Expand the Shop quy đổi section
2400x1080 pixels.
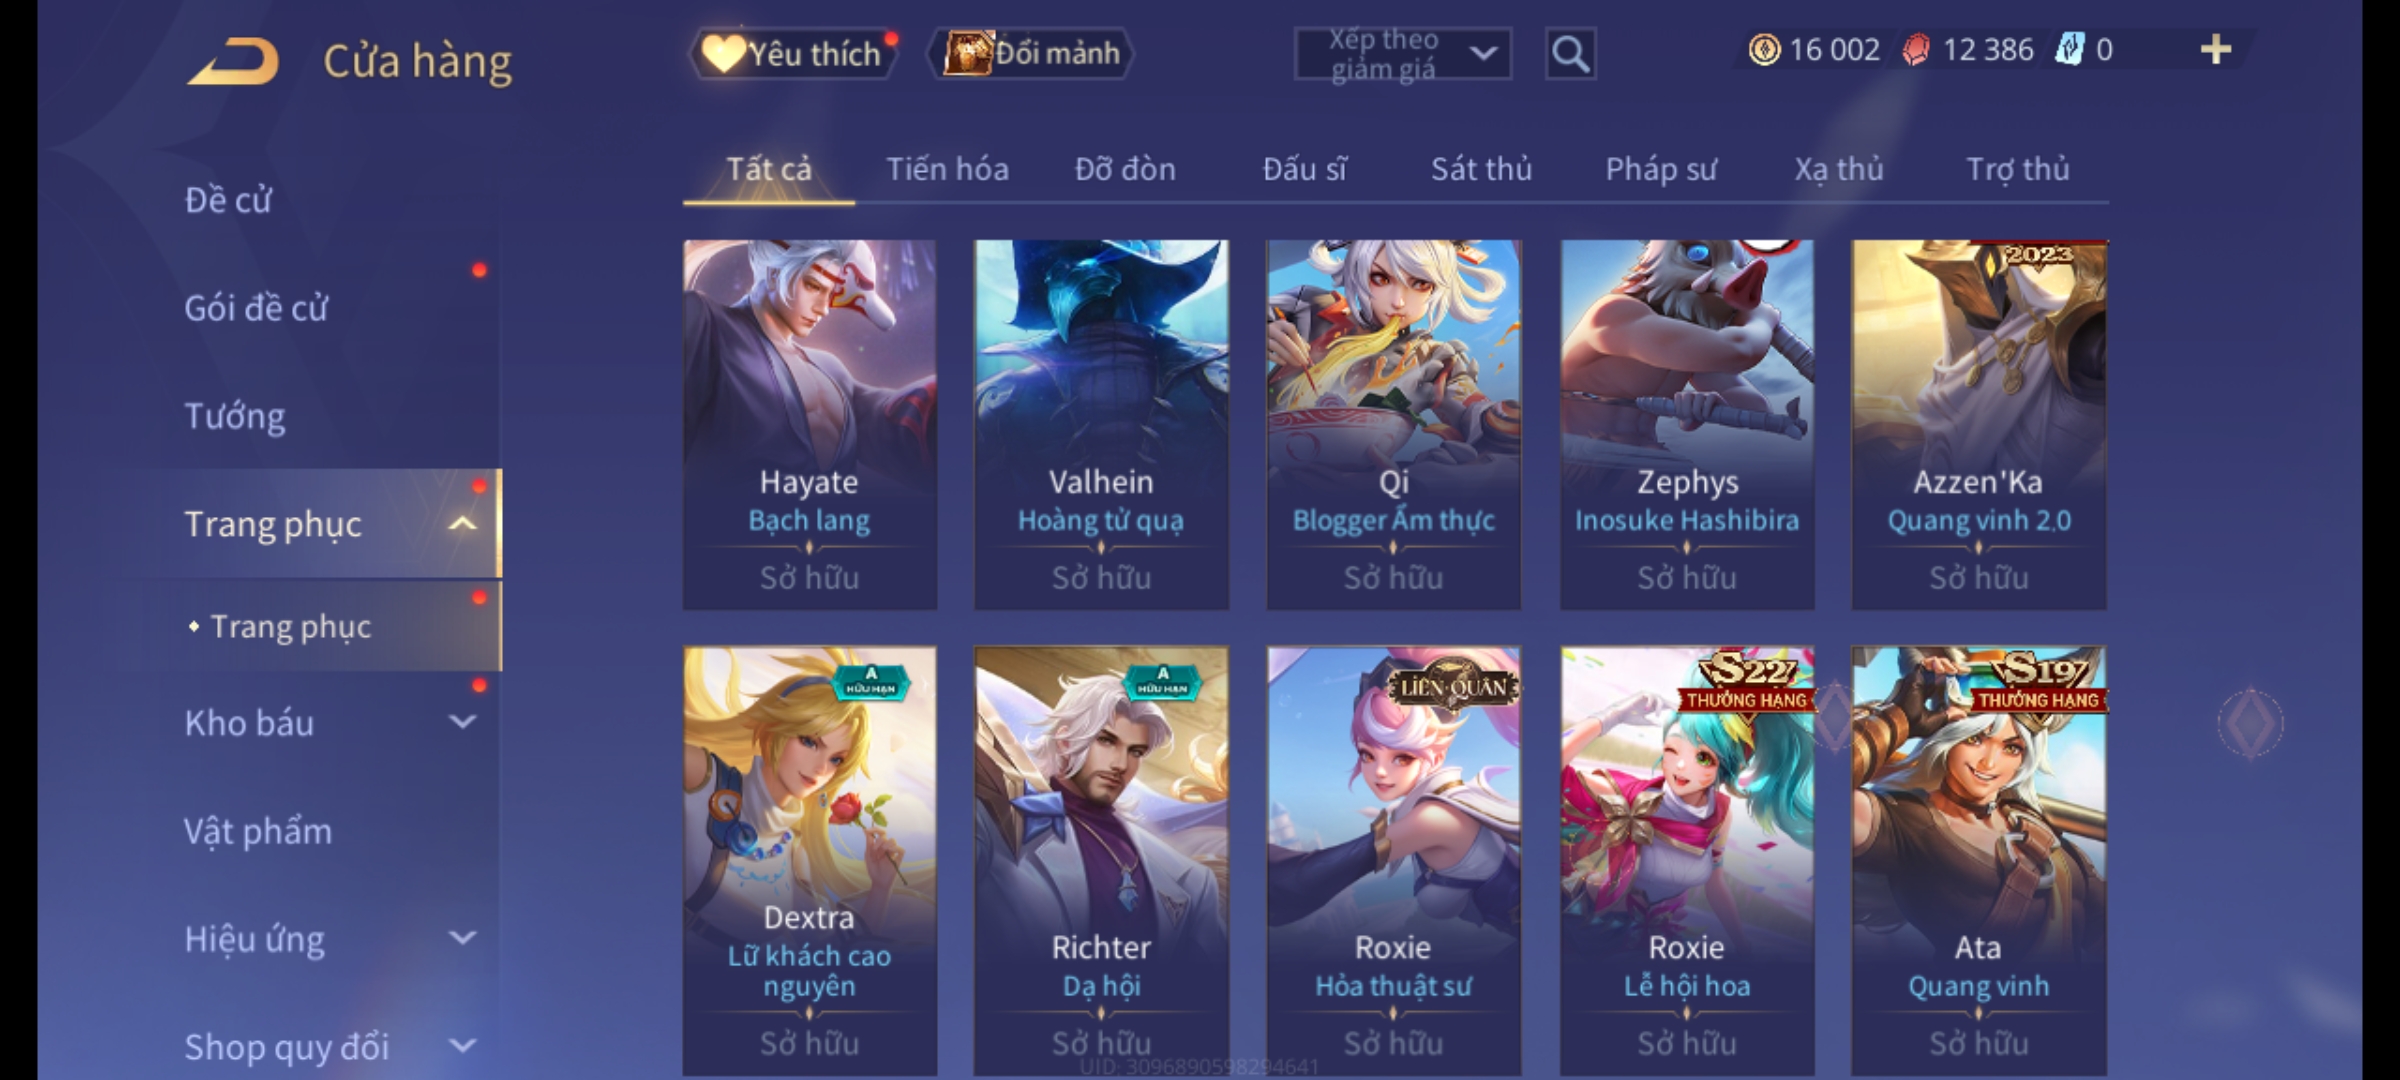pyautogui.click(x=462, y=1045)
